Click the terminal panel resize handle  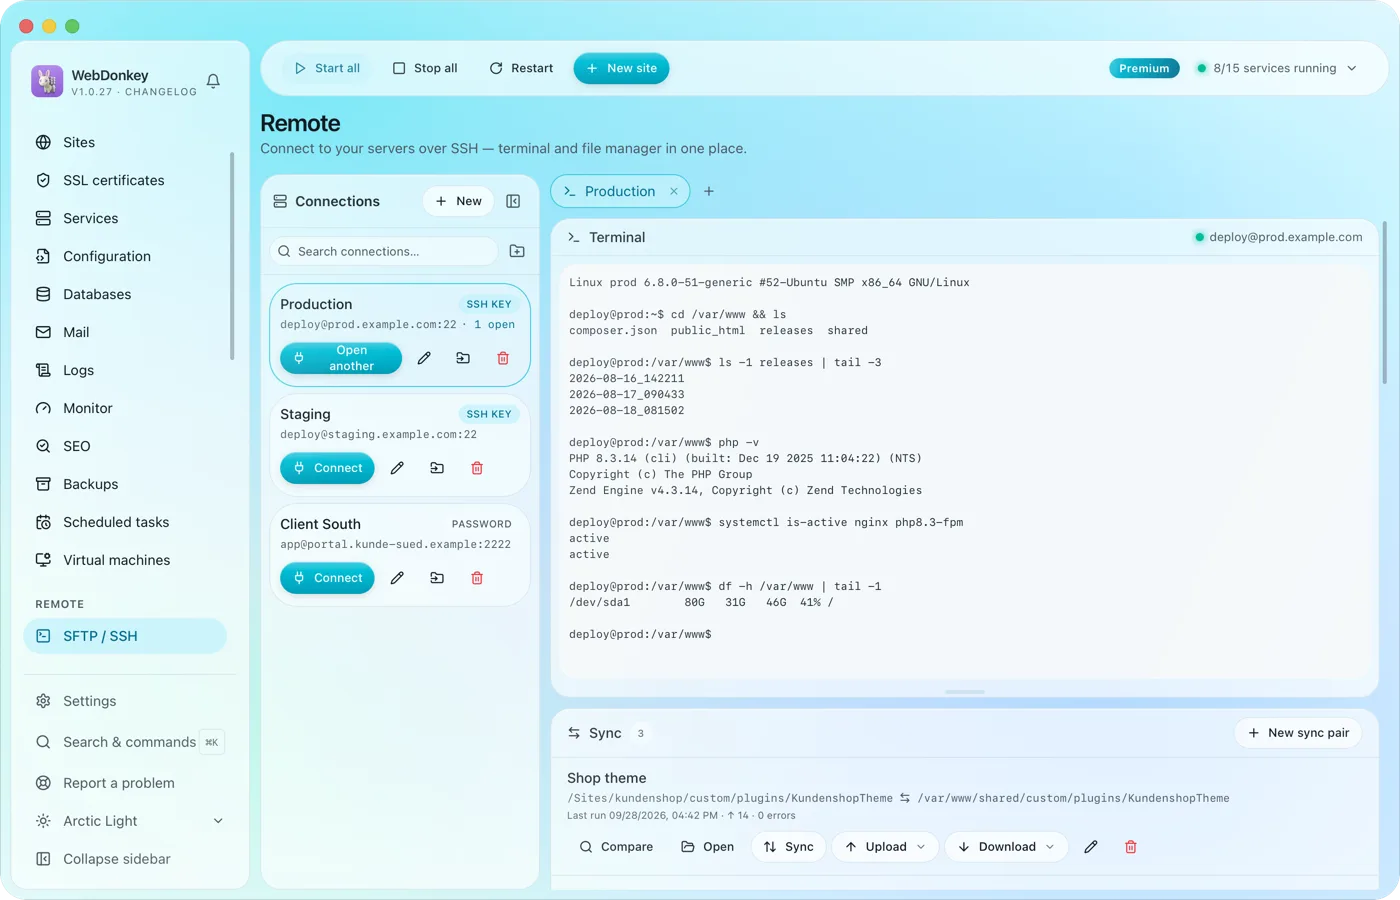pos(965,692)
